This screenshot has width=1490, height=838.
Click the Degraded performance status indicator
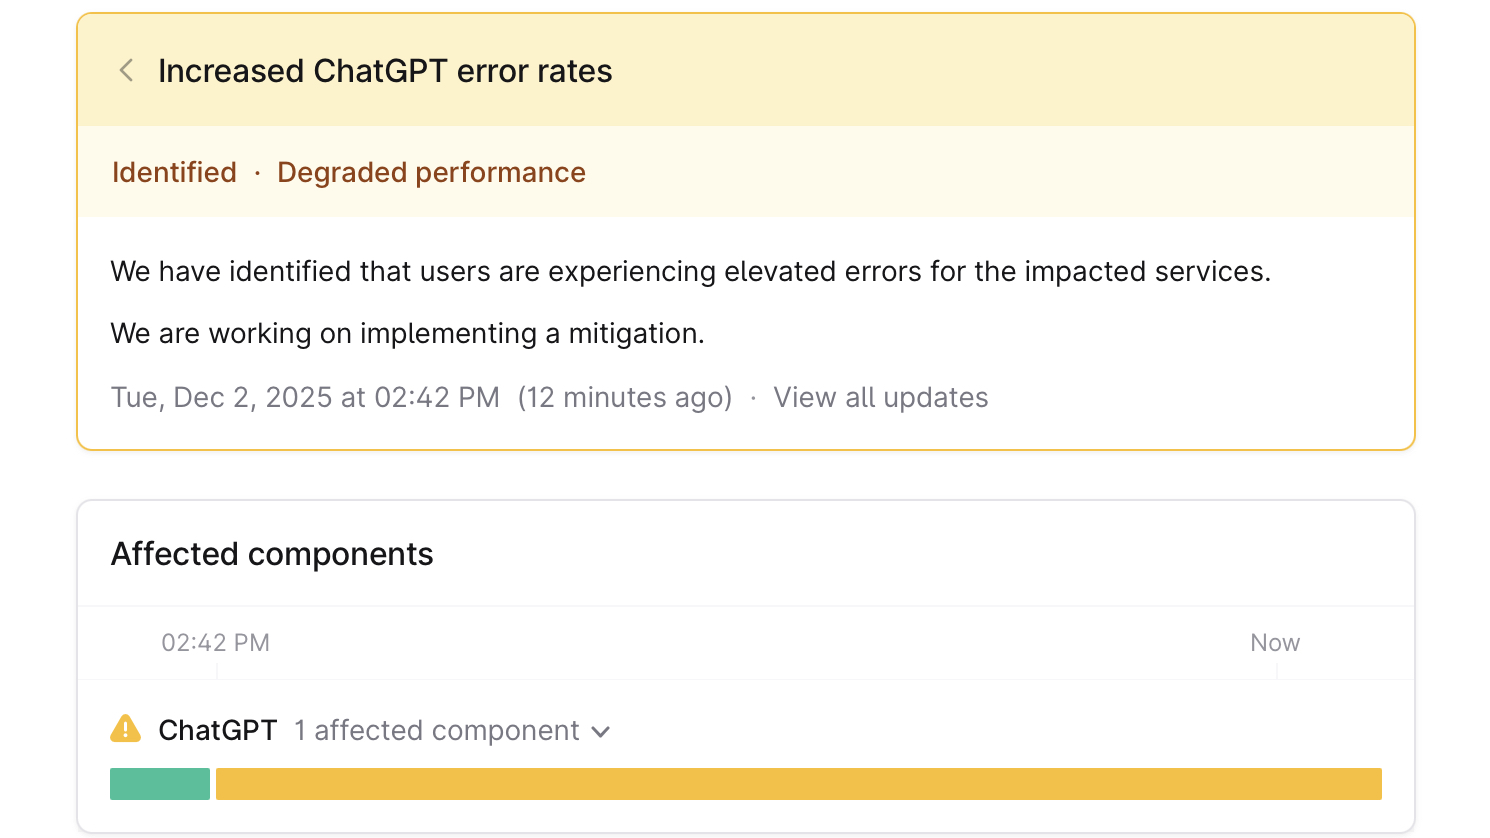pos(431,172)
